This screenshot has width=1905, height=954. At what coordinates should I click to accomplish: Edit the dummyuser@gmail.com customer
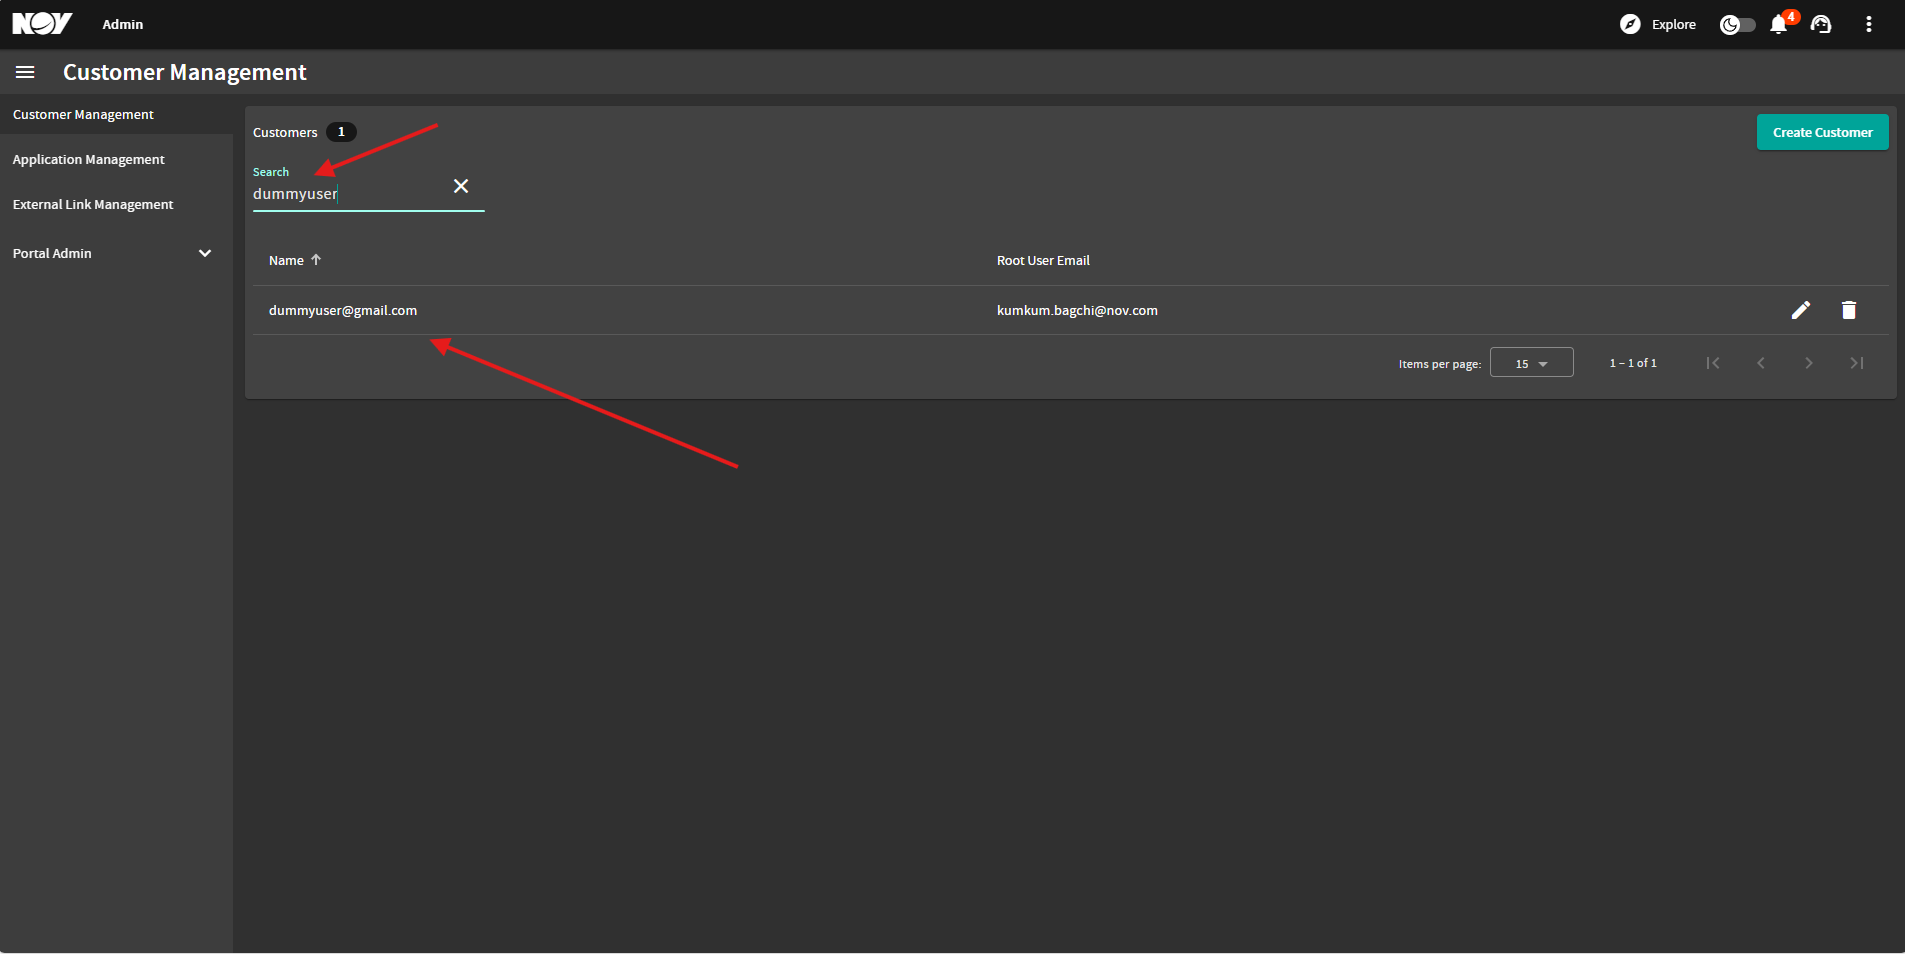(x=1800, y=310)
